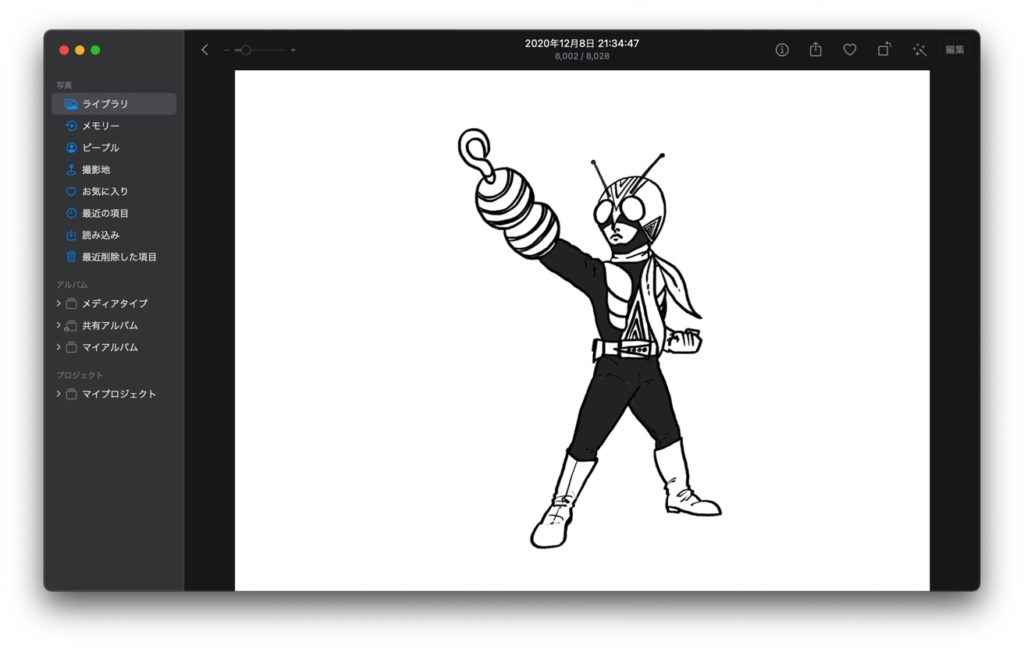Viewport: 1024px width, 649px height.
Task: Select 共有アルバム in sidebar
Action: pyautogui.click(x=114, y=325)
